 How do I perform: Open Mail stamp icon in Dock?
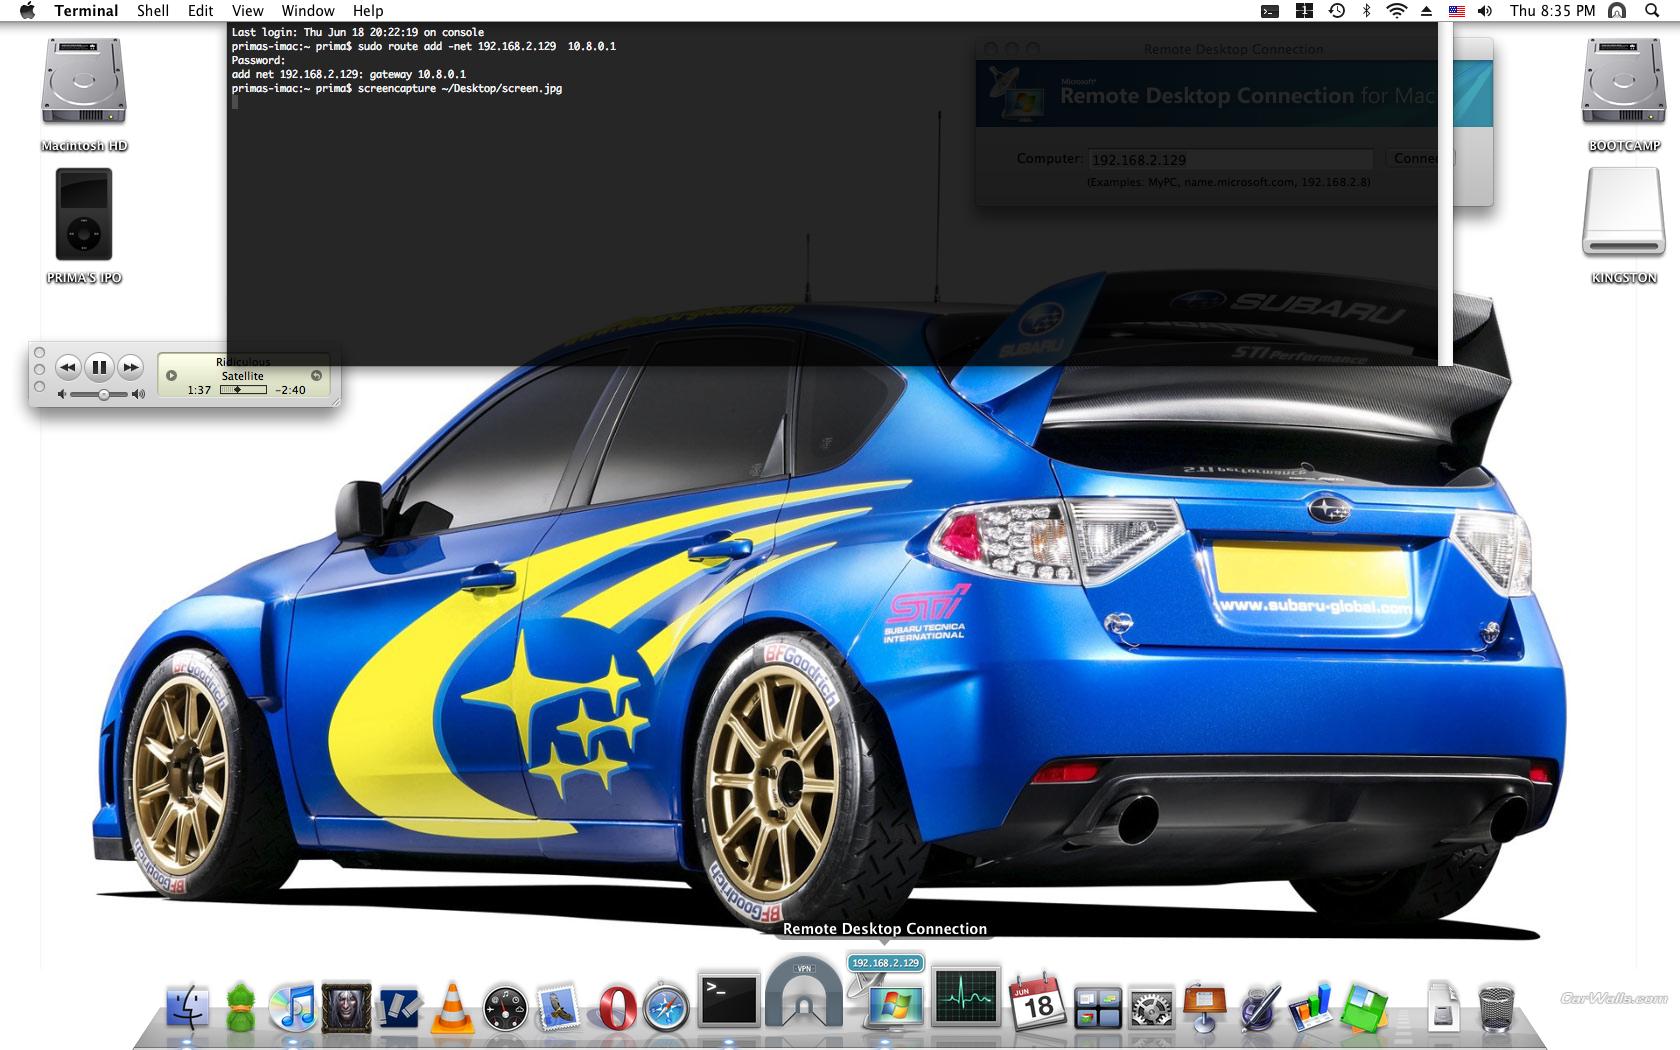(559, 1007)
